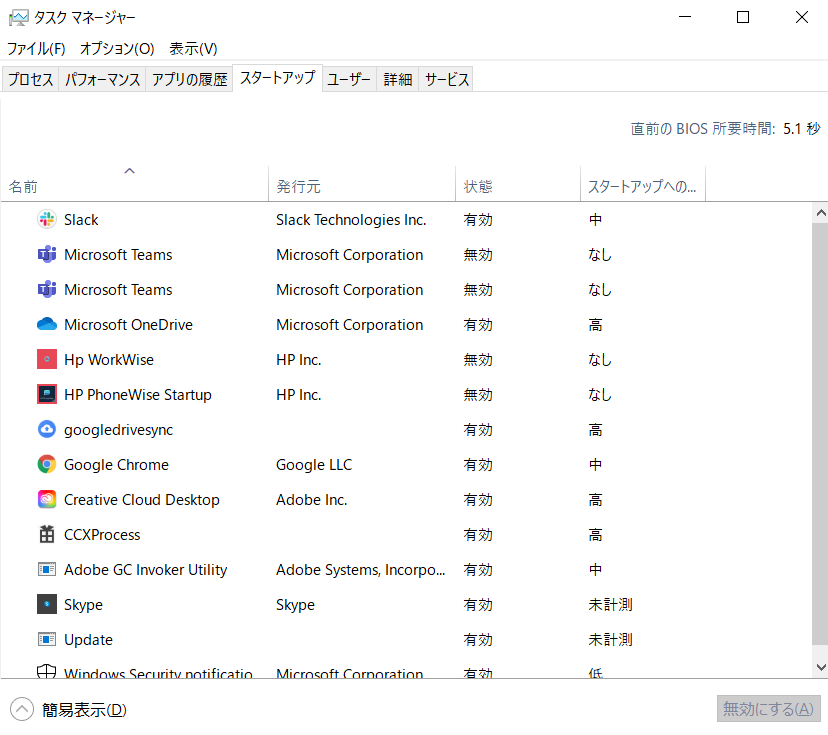The image size is (828, 735).
Task: Click the second Microsoft Teams icon, above OneDrive
Action: tap(46, 289)
